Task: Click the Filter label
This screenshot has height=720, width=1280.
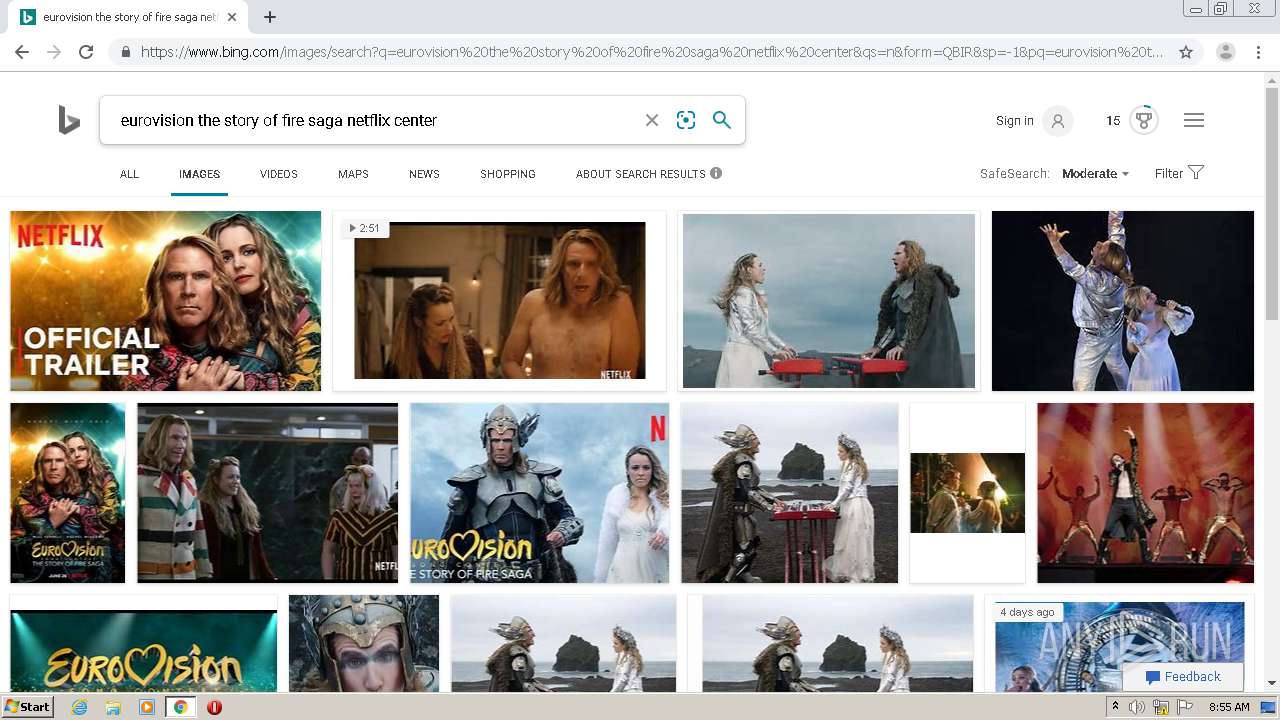Action: [x=1169, y=173]
